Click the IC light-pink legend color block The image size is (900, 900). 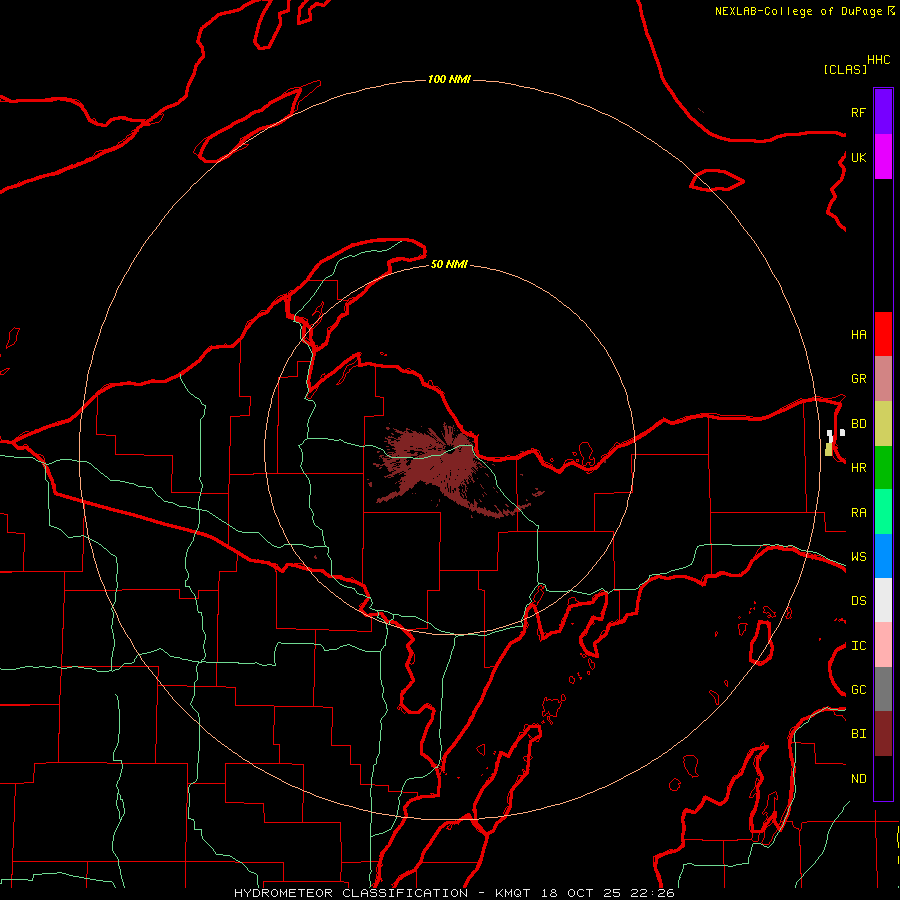pyautogui.click(x=883, y=645)
